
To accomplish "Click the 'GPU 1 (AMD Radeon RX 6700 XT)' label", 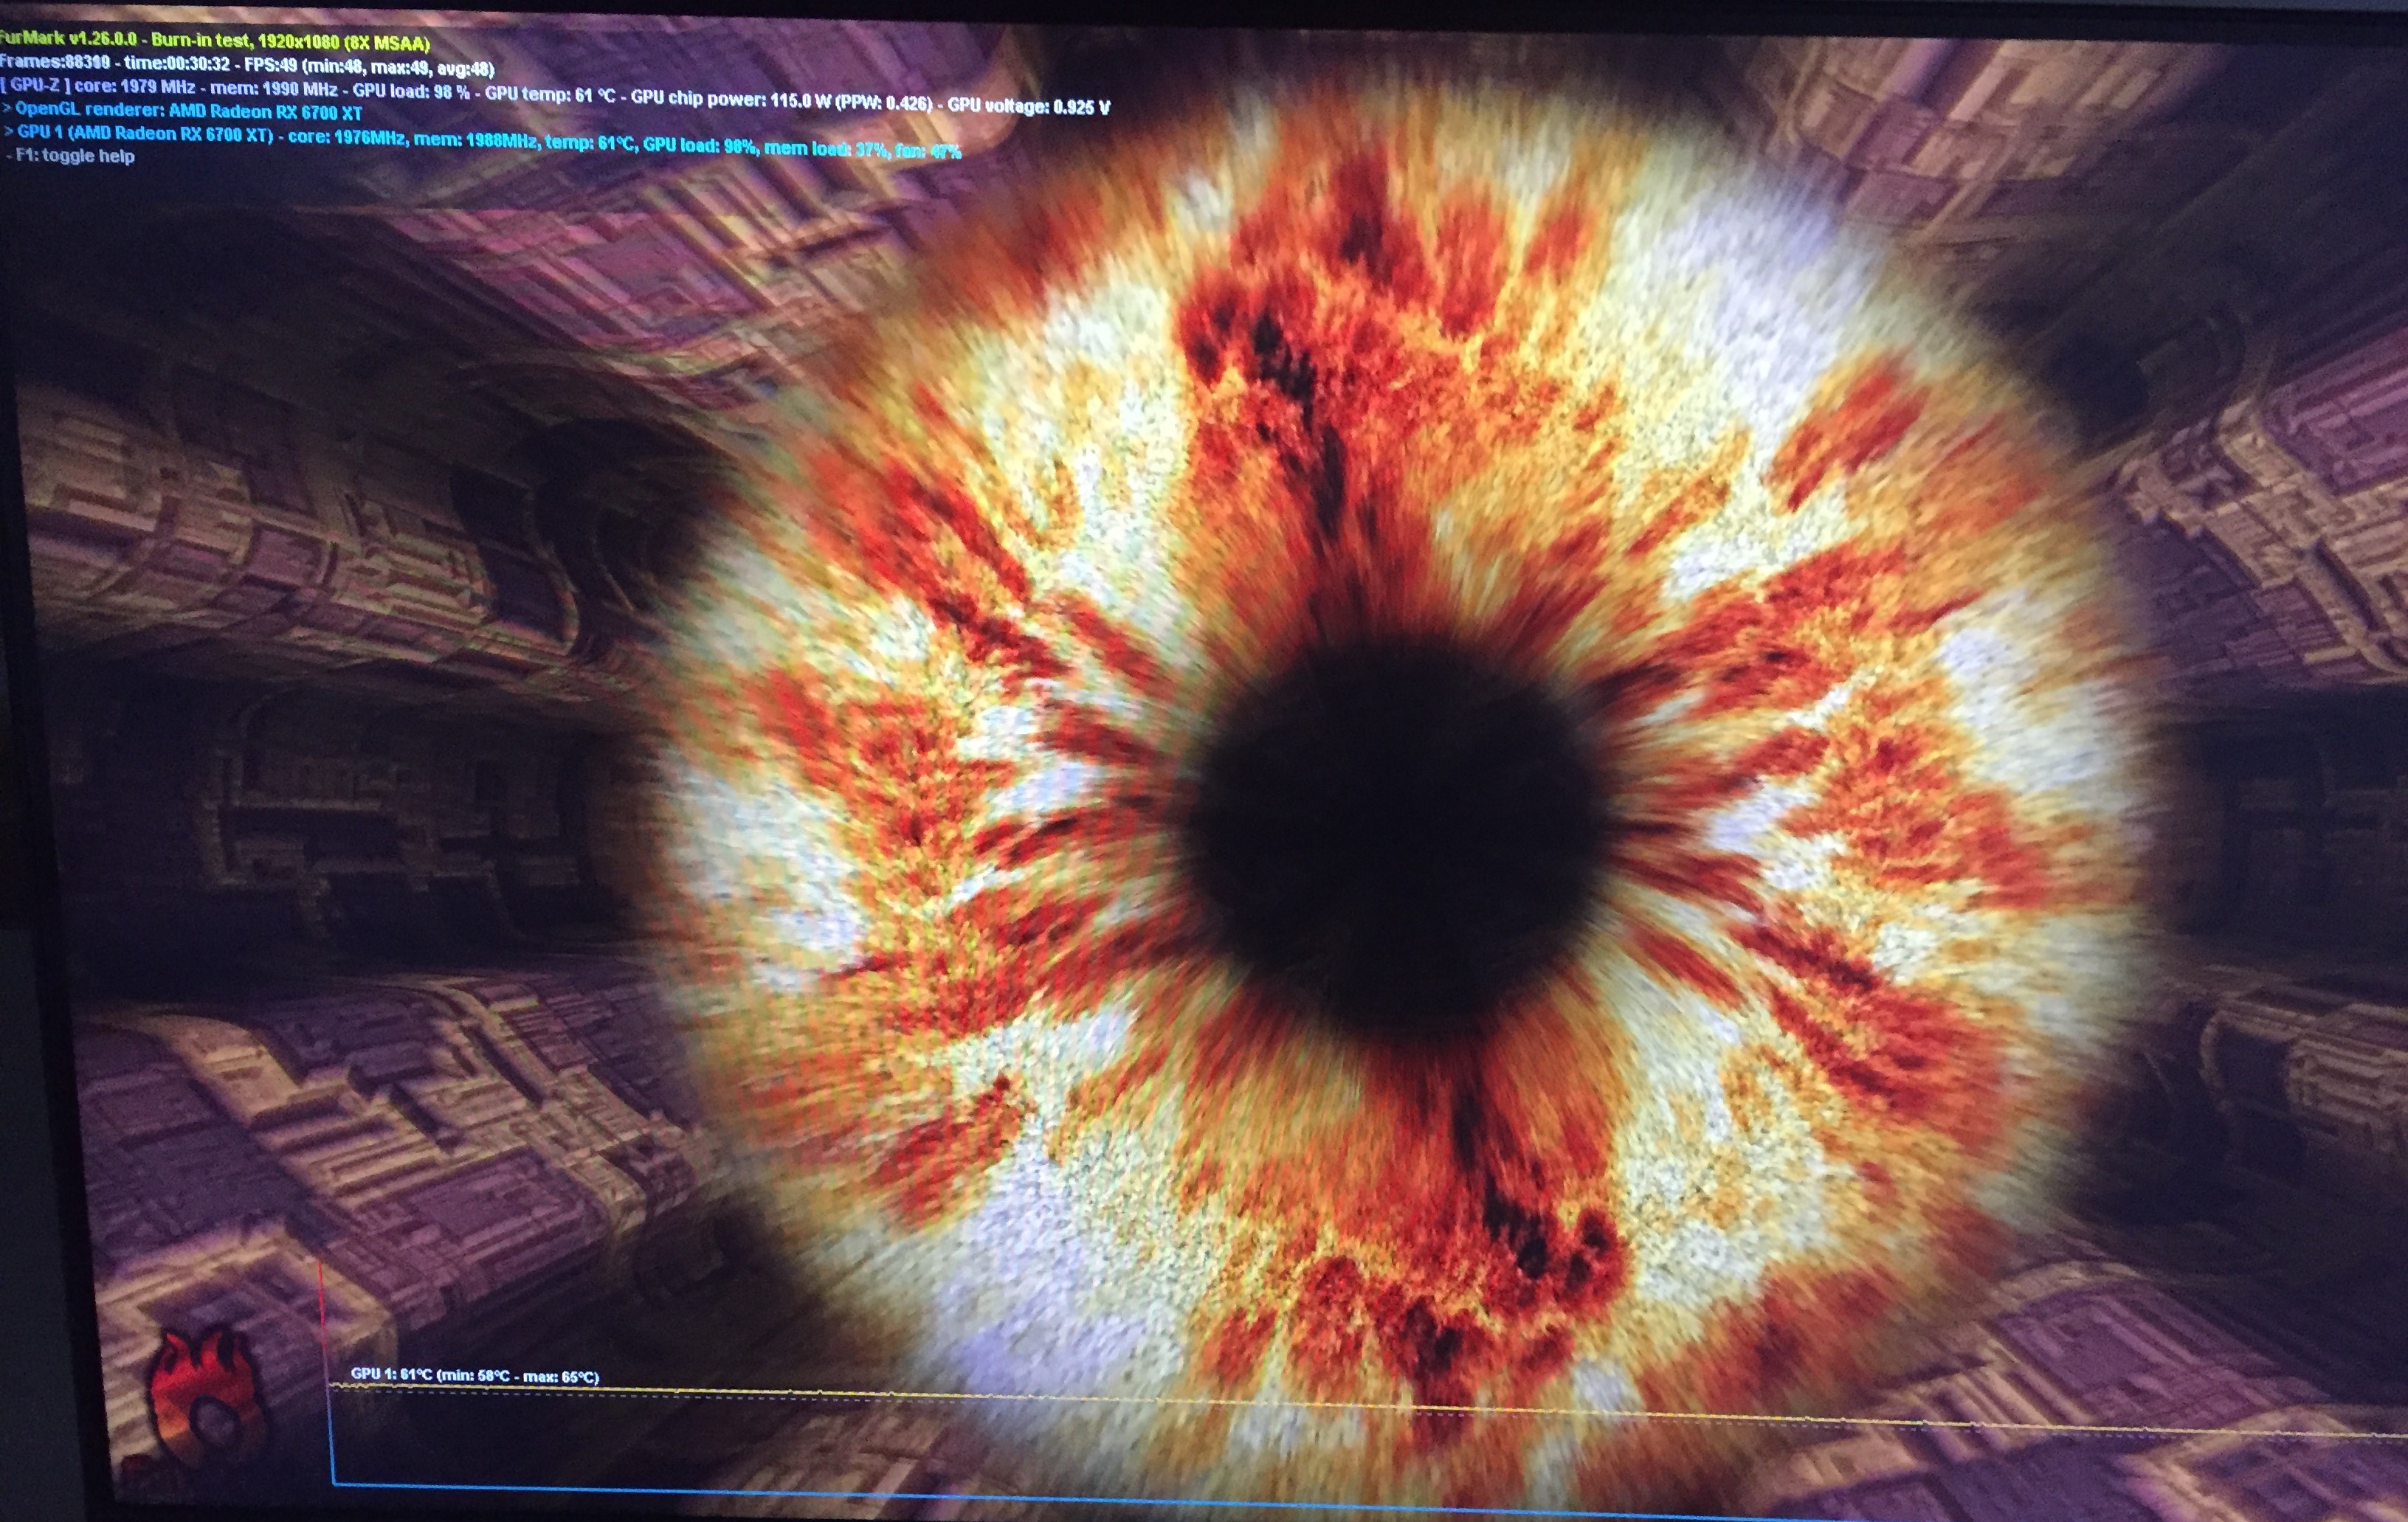I will (x=145, y=133).
